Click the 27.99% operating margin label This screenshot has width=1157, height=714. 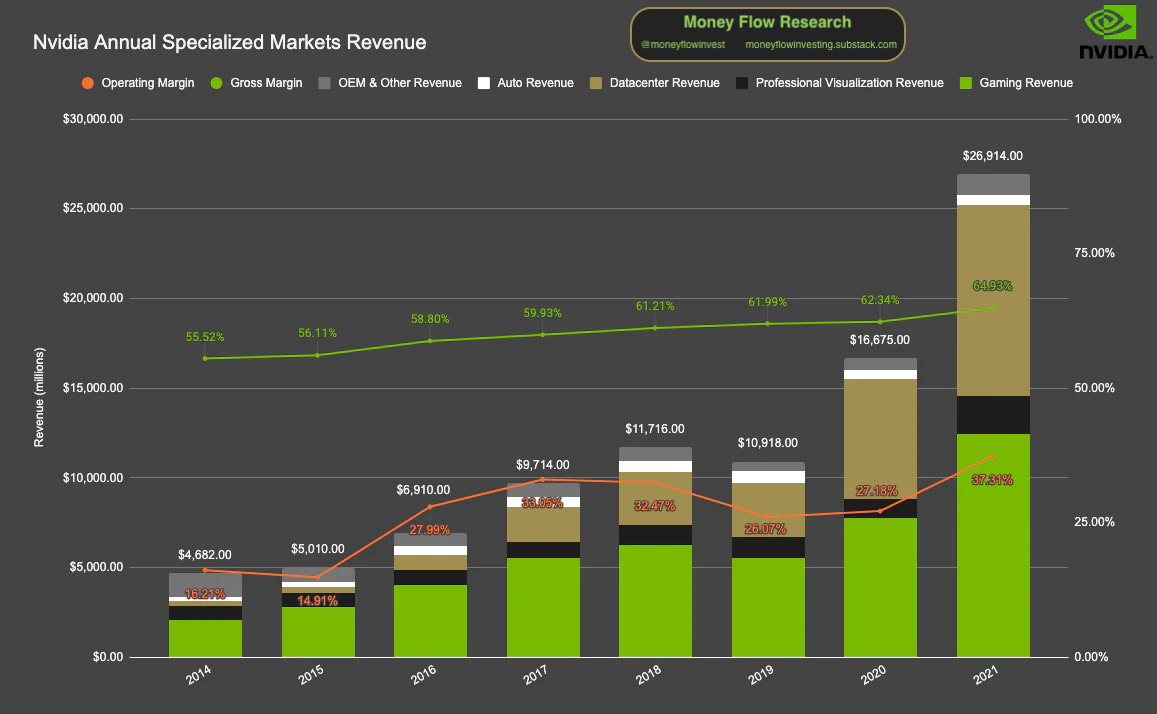429,530
